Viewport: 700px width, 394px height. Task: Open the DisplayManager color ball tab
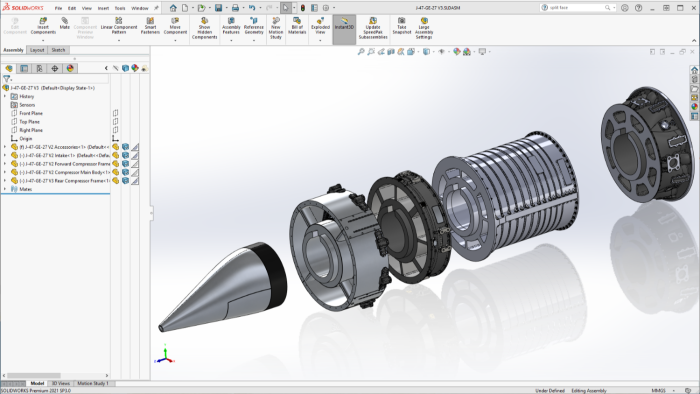click(x=70, y=68)
